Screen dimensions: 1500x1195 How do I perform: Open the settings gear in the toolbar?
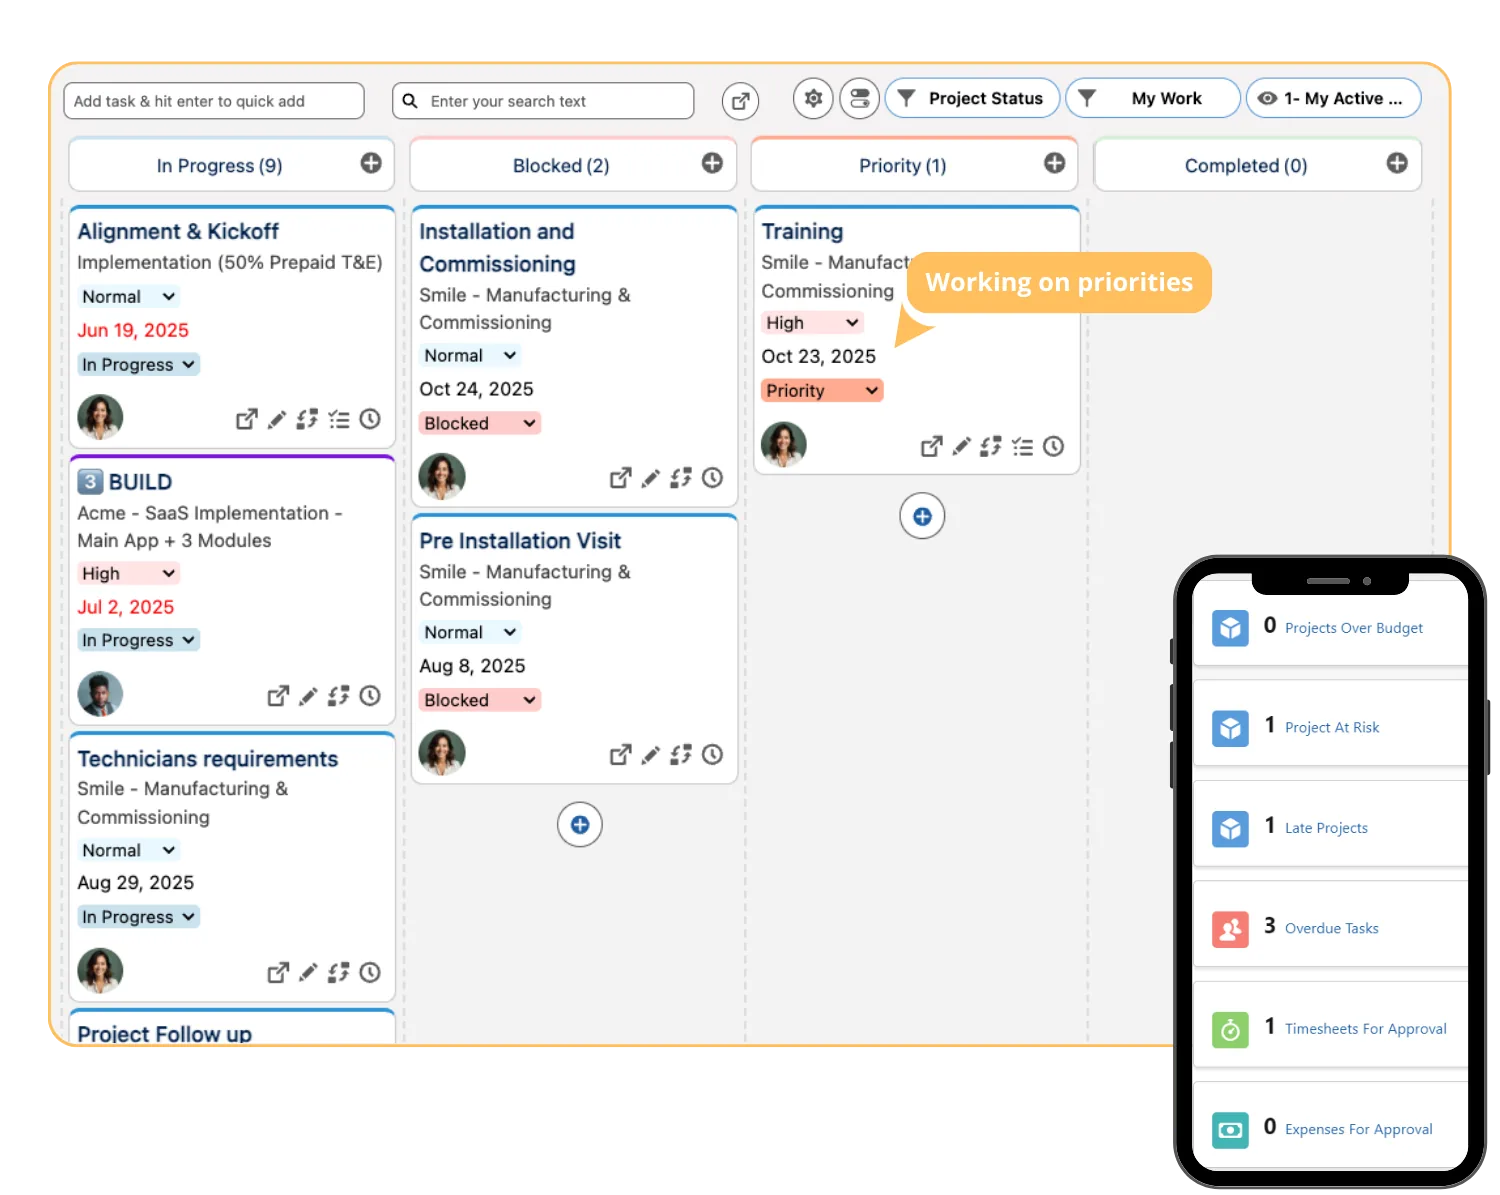813,99
